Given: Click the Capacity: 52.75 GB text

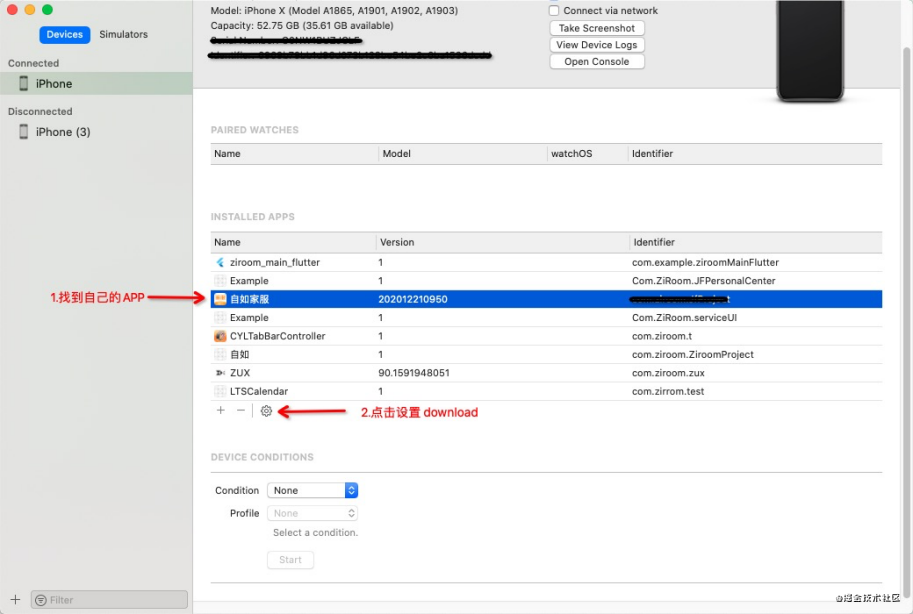Looking at the screenshot, I should [302, 26].
